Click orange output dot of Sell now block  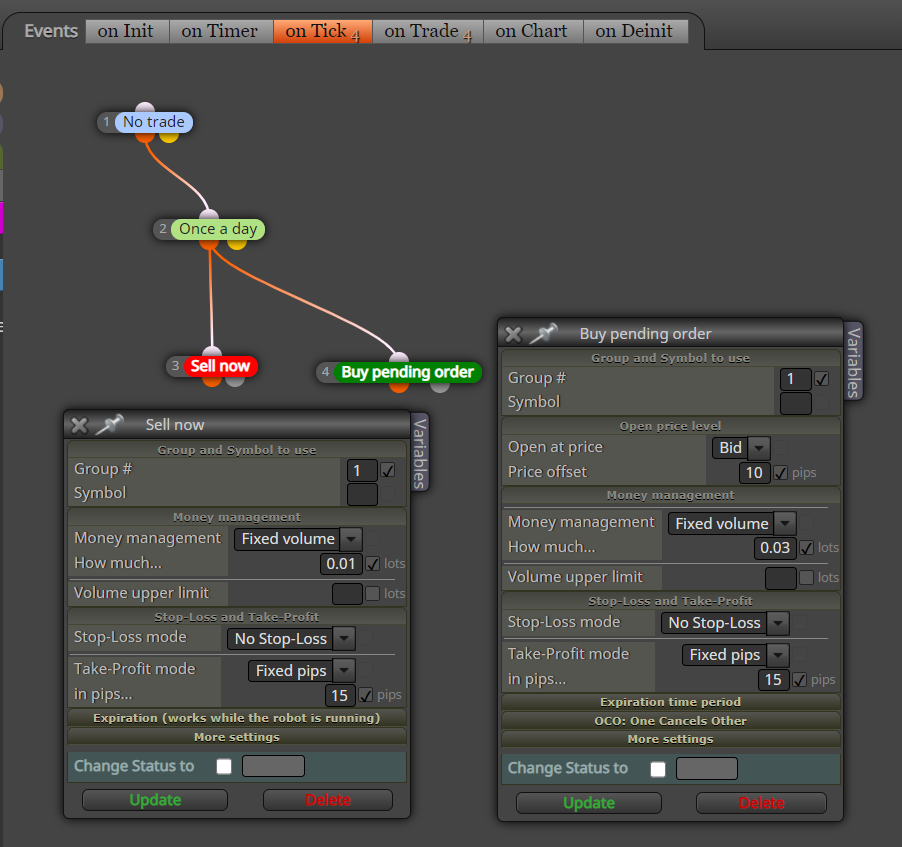(x=212, y=381)
